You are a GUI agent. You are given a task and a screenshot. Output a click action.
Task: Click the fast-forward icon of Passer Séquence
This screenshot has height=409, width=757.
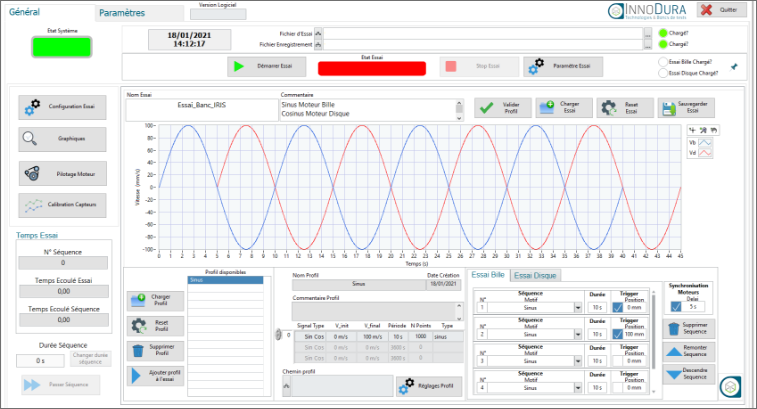[32, 385]
